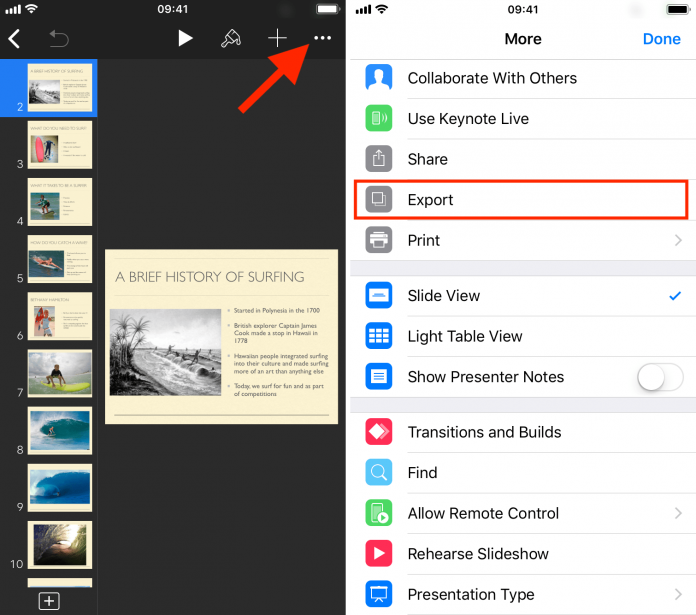696x615 pixels.
Task: Switch to Light Table View
Action: (x=464, y=337)
